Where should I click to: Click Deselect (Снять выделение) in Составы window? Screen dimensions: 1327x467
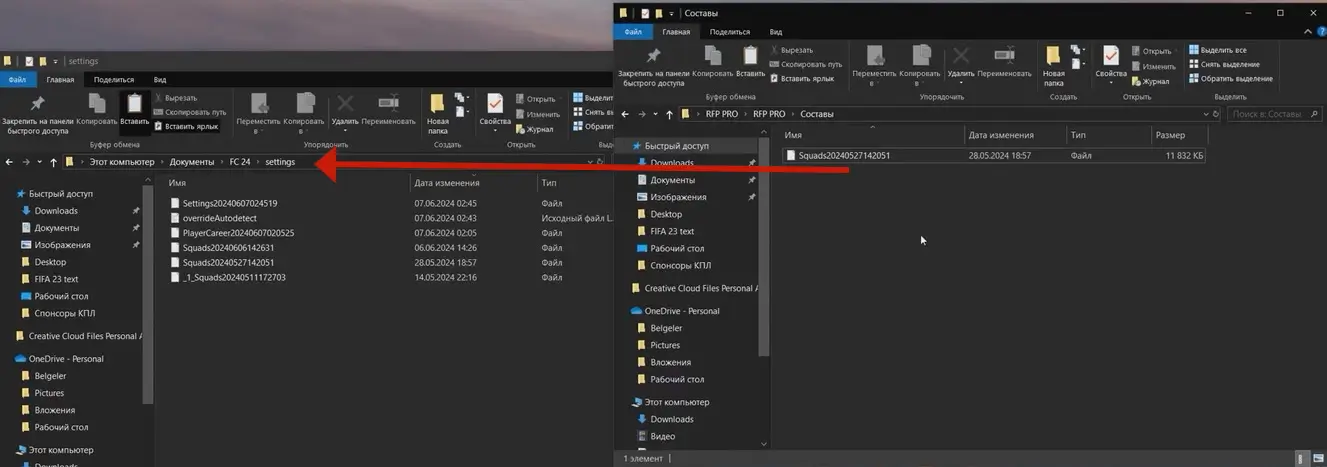click(1222, 64)
